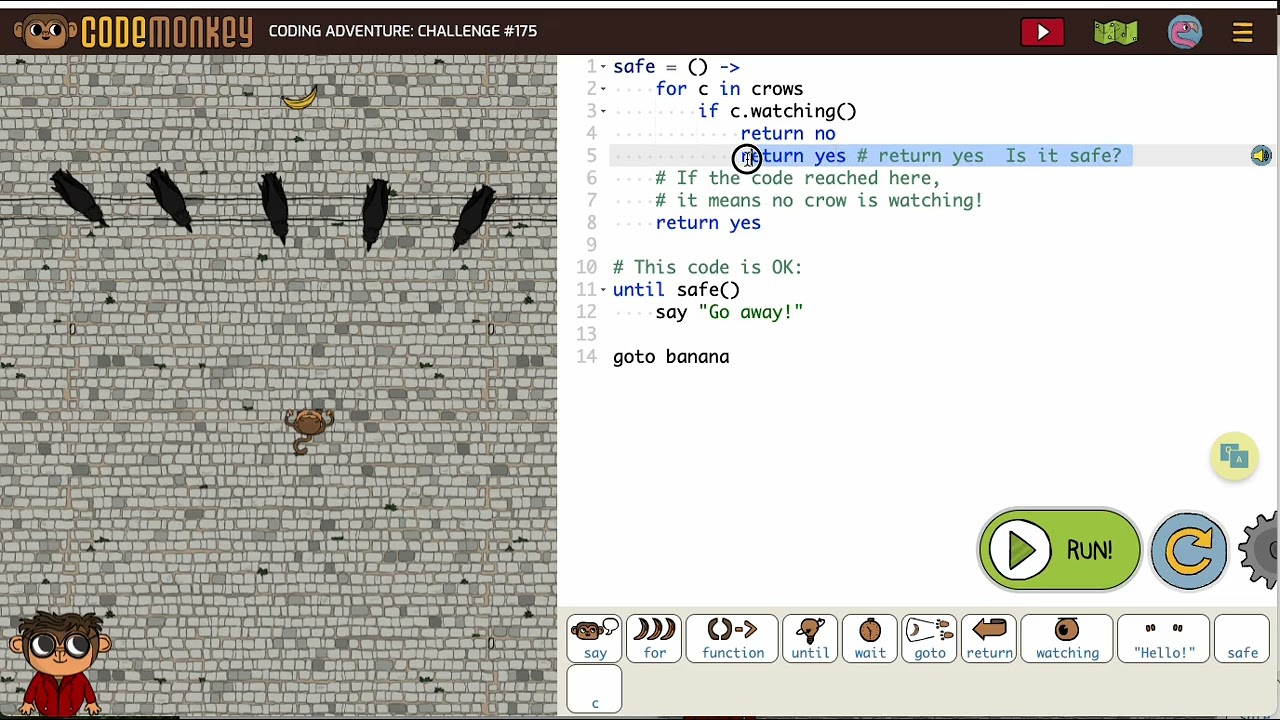Insert the goto block
The height and width of the screenshot is (720, 1280).
pyautogui.click(x=930, y=639)
